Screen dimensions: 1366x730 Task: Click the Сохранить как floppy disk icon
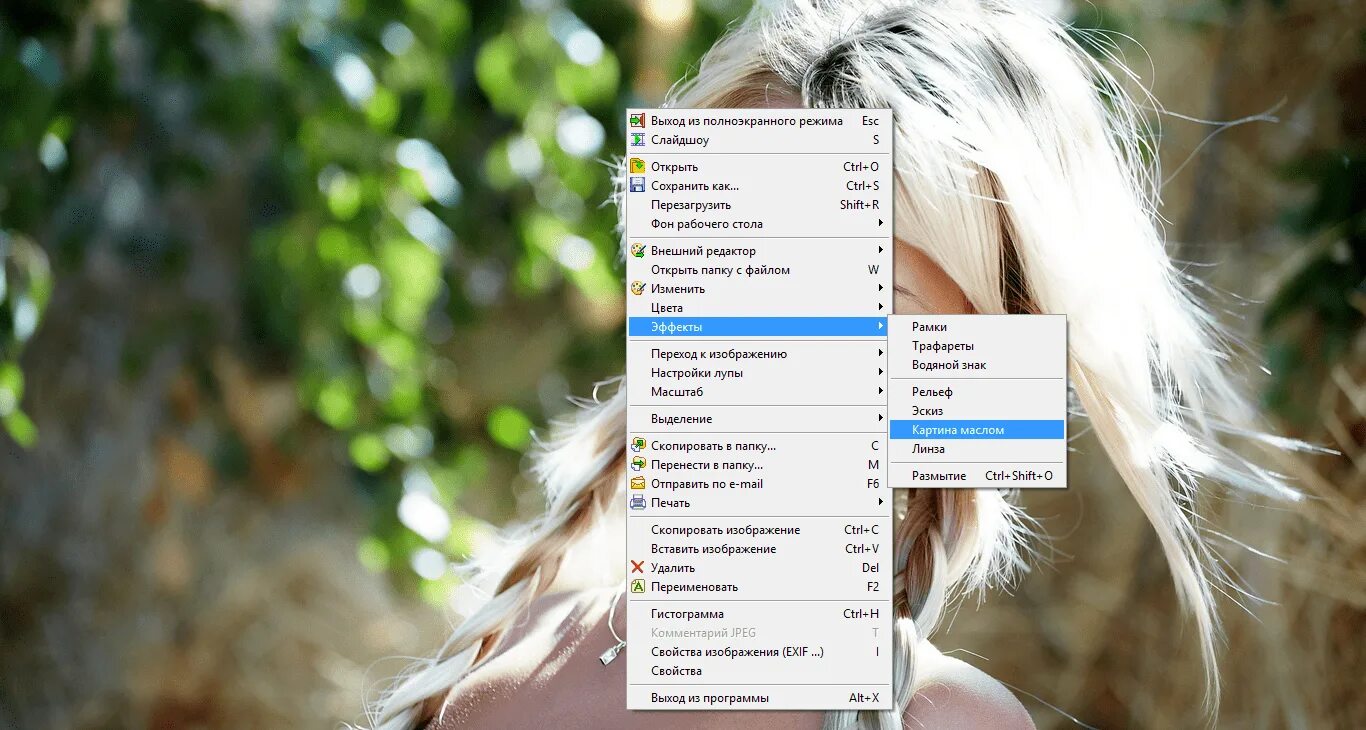pyautogui.click(x=637, y=186)
